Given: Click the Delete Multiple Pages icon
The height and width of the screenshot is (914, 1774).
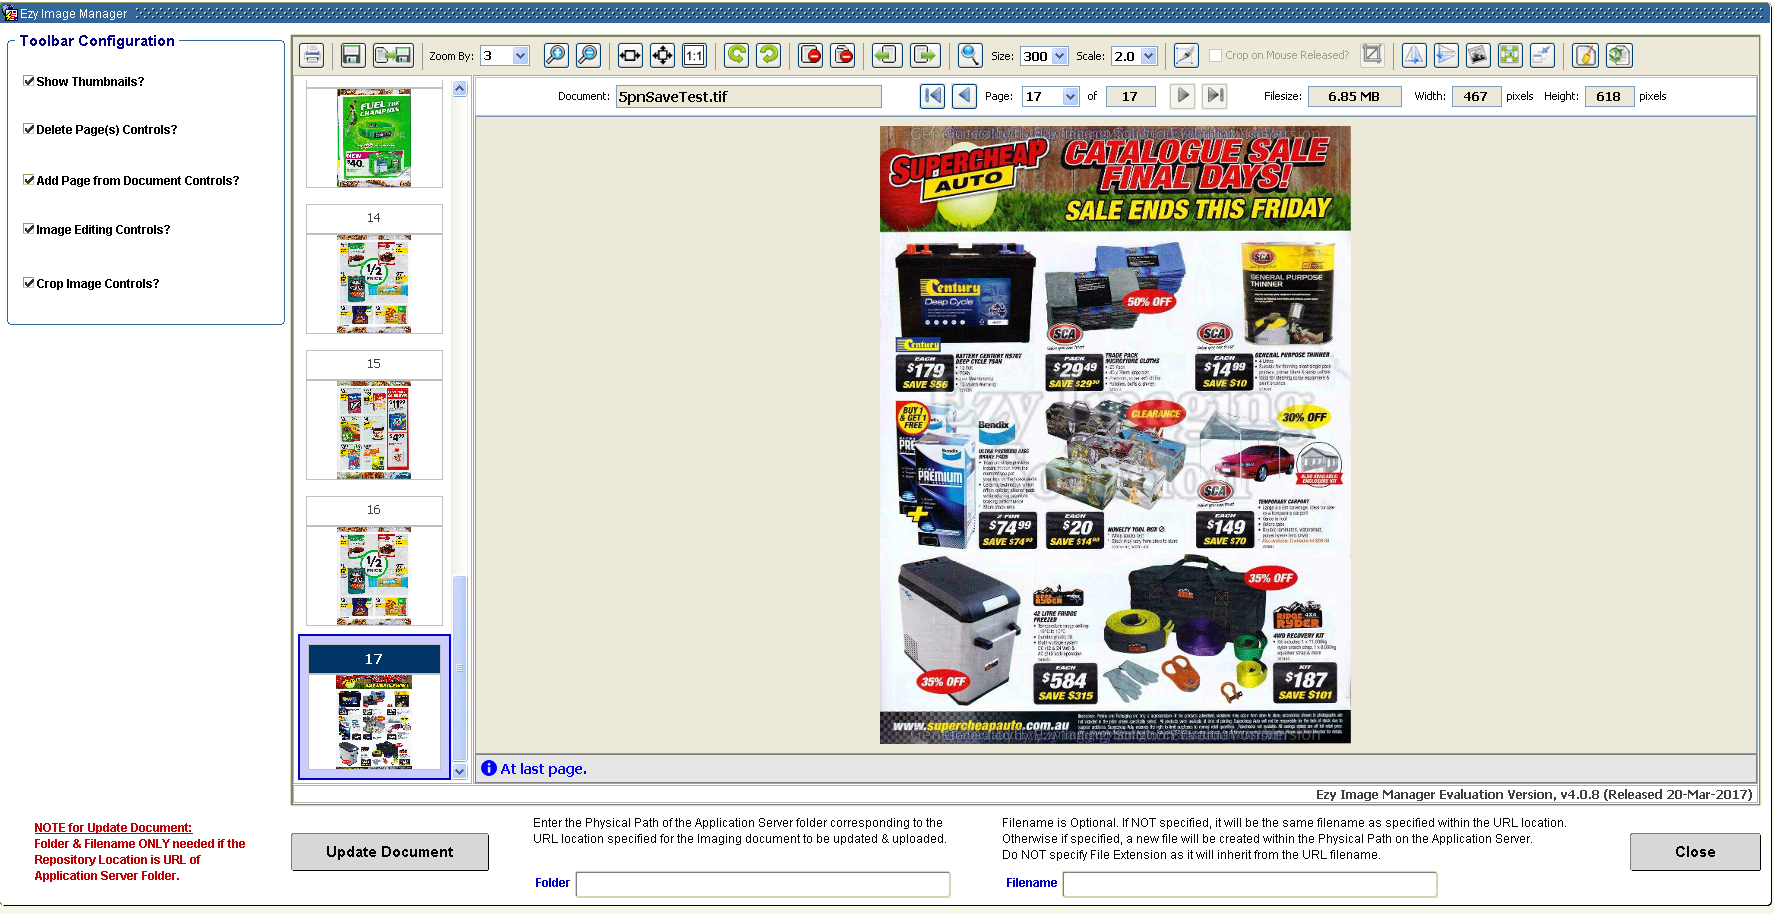Looking at the screenshot, I should coord(844,56).
